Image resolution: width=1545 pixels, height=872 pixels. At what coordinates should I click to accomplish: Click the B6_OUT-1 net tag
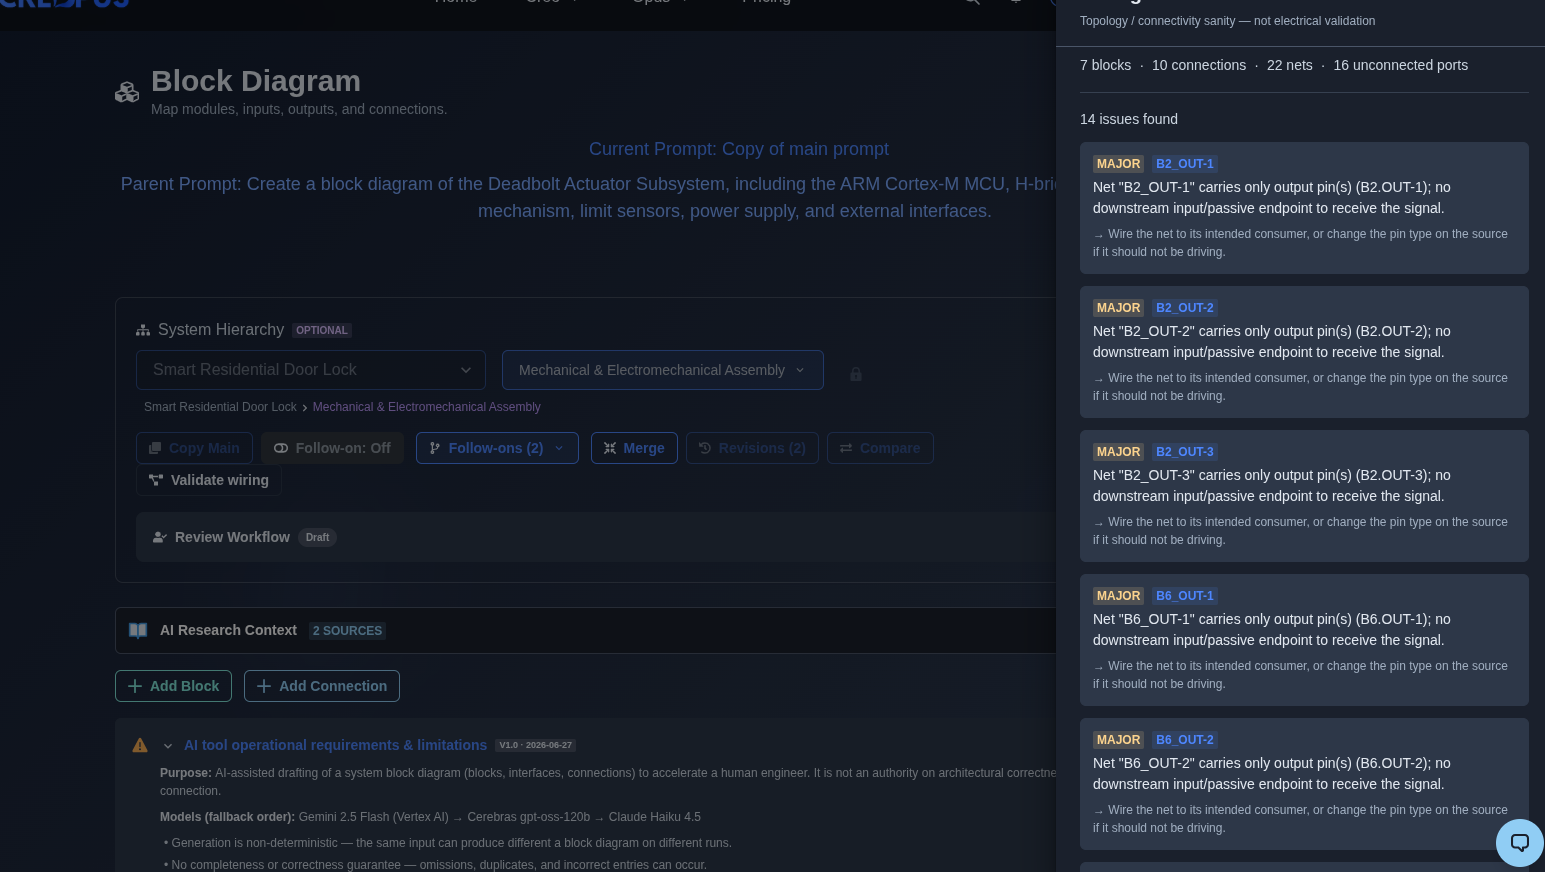click(x=1185, y=596)
